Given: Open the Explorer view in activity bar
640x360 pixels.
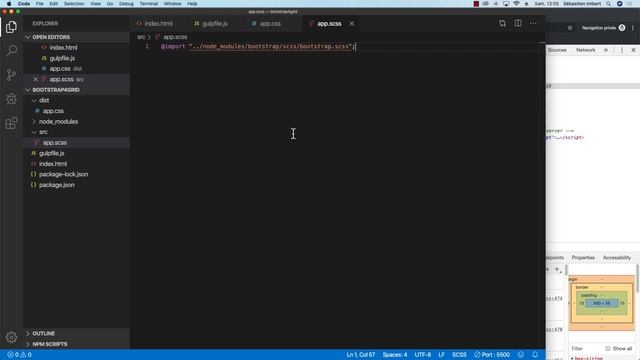Looking at the screenshot, I should point(11,27).
